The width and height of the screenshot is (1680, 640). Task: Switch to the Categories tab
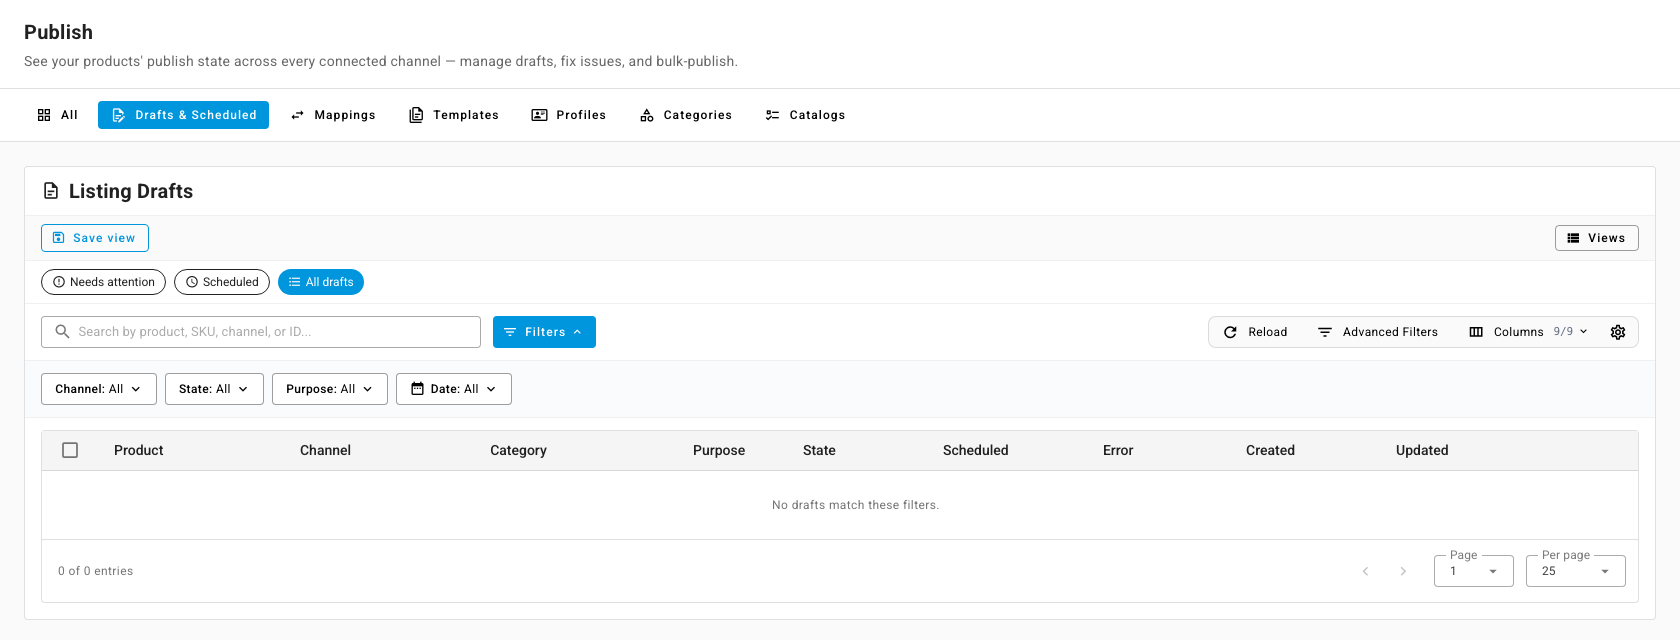[686, 115]
